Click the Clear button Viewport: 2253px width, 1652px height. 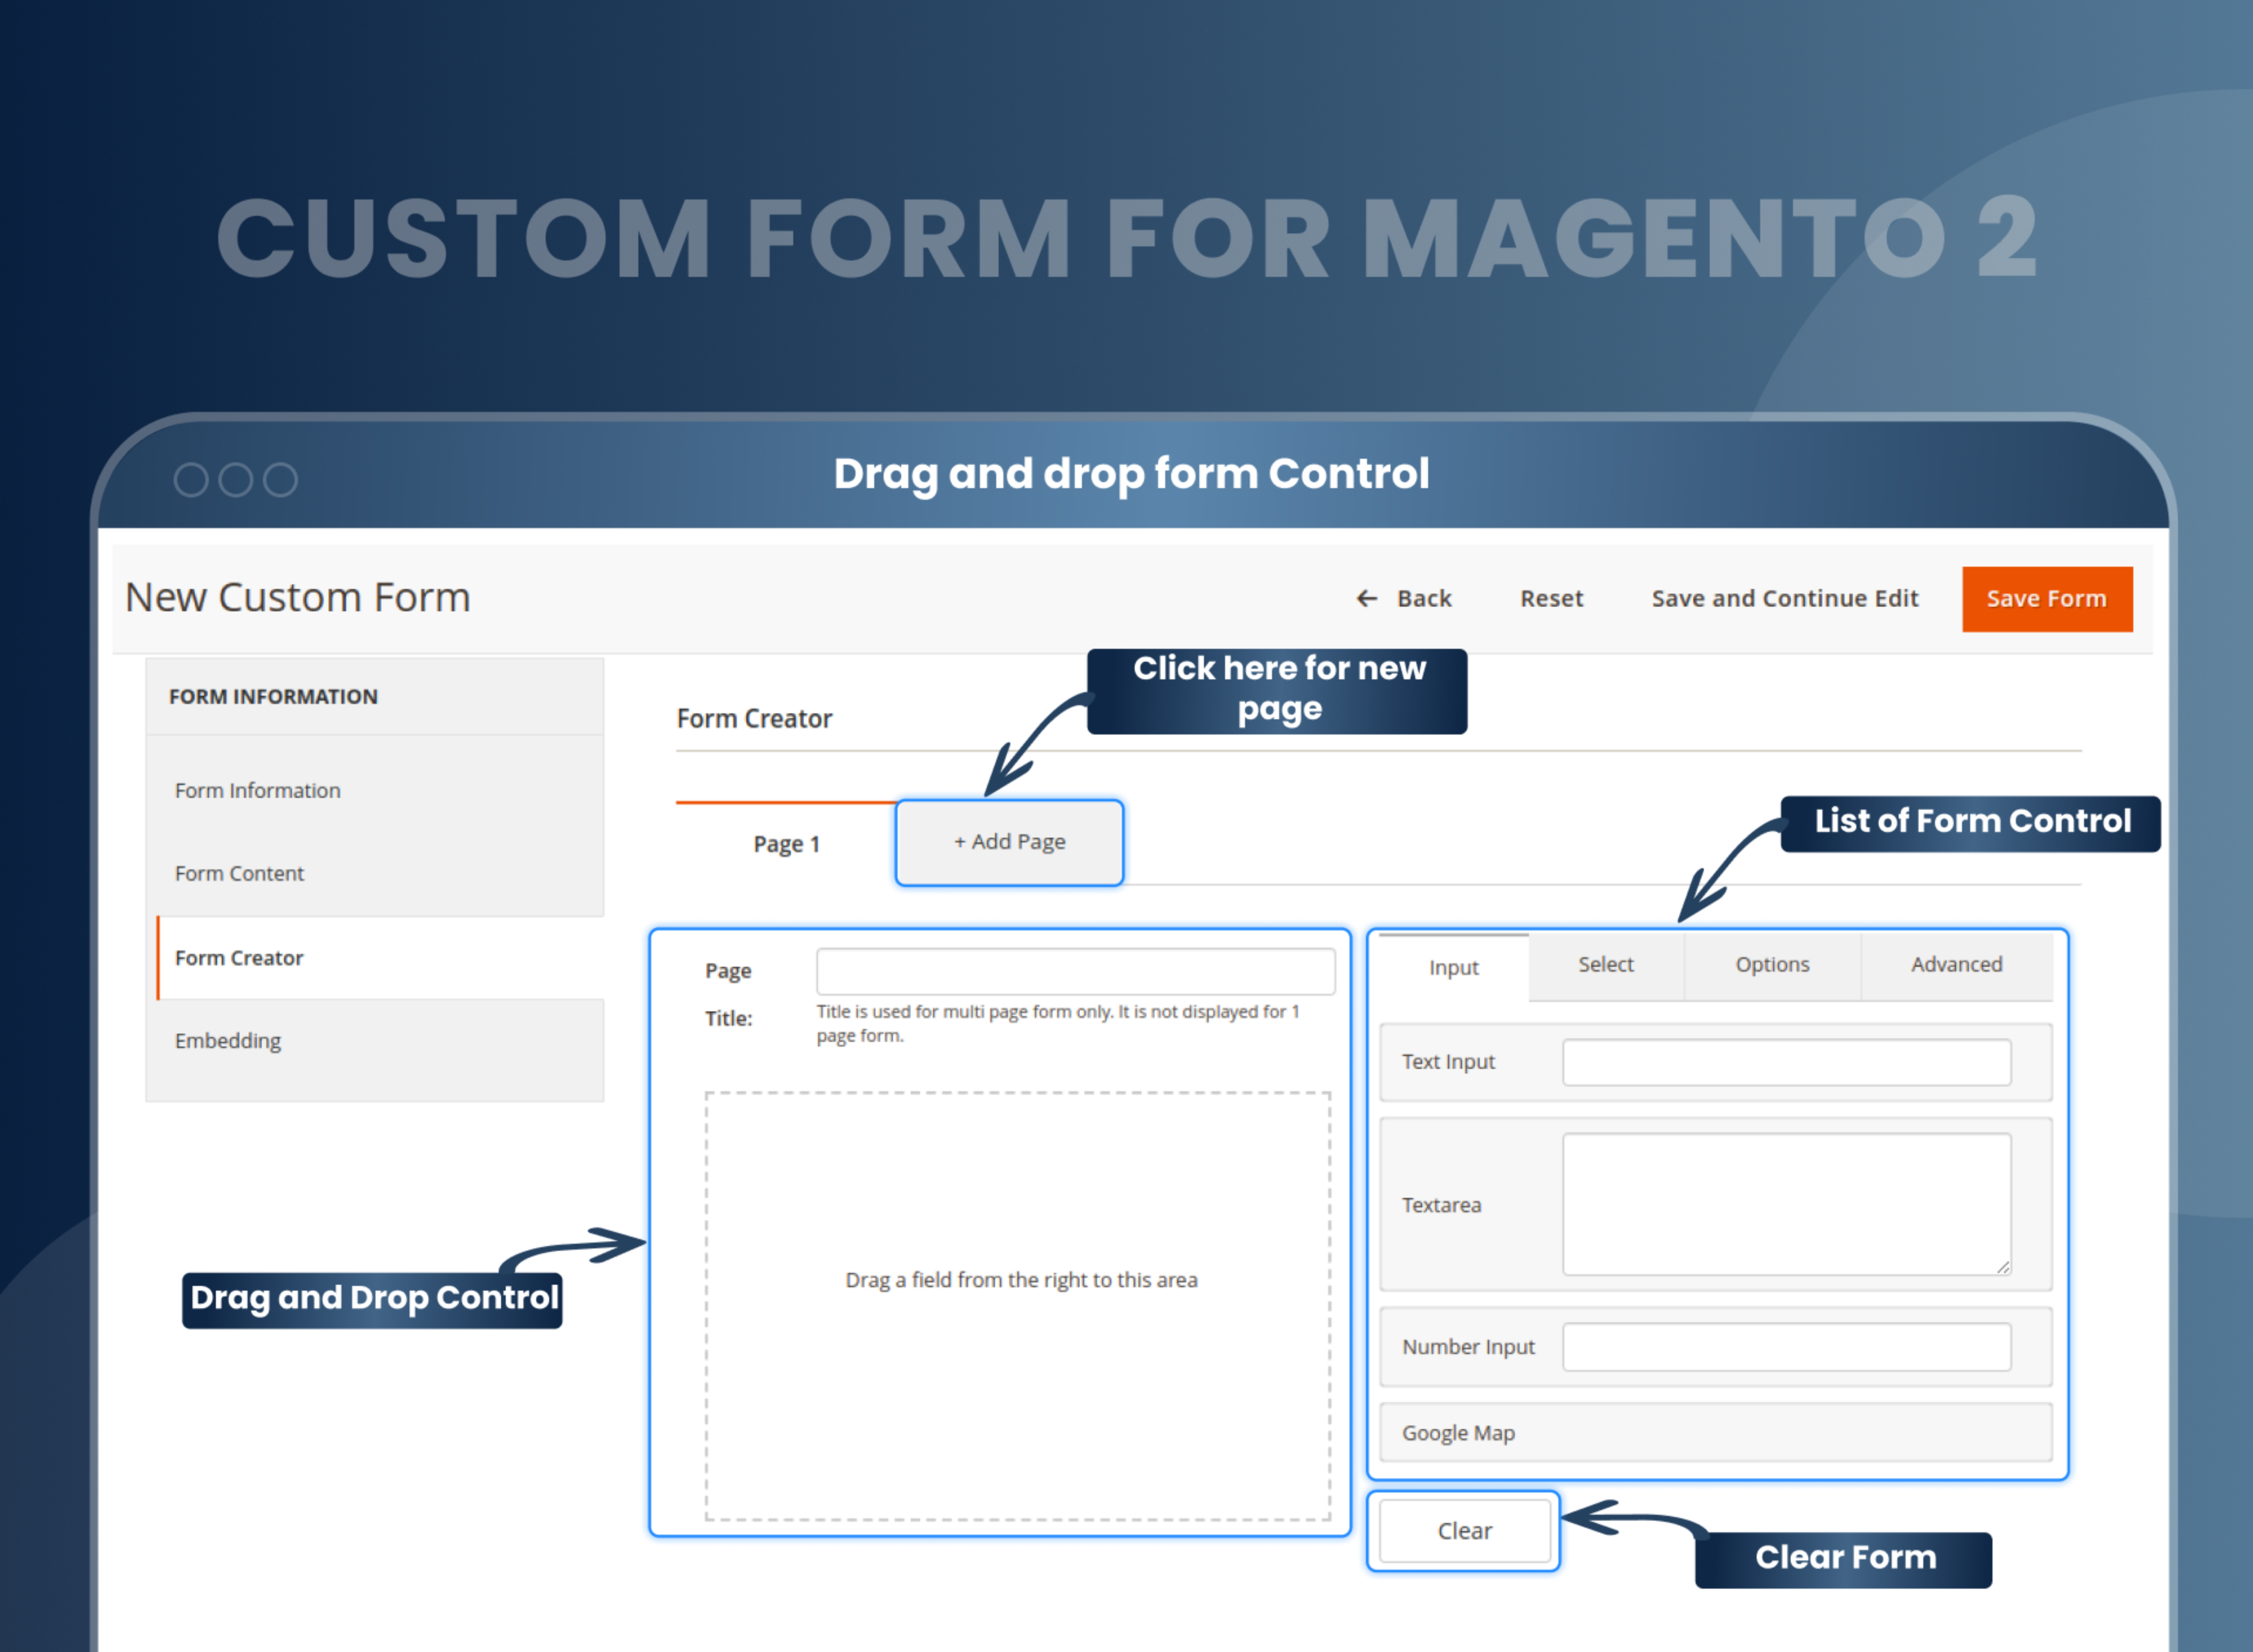[x=1464, y=1530]
